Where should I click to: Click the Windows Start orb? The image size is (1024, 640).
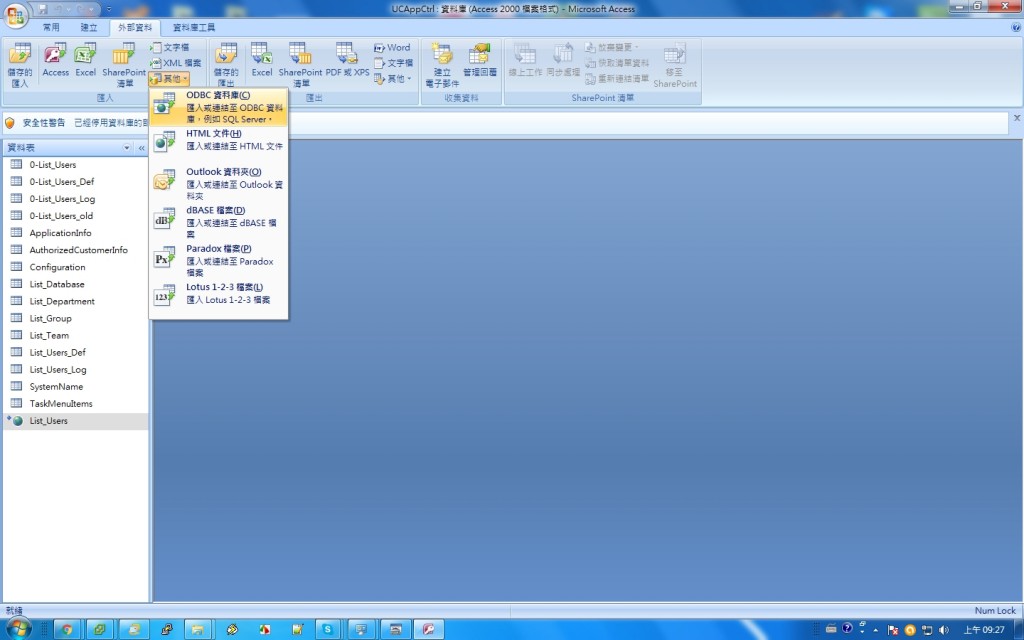(x=18, y=630)
